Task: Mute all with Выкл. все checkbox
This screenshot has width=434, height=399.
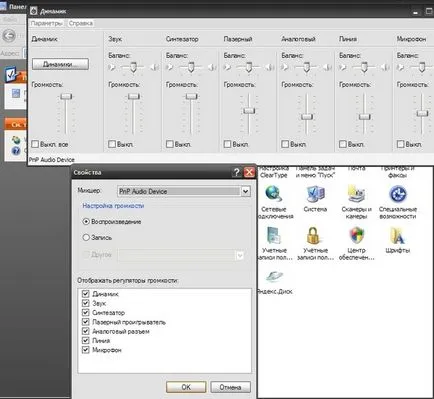Action: click(x=35, y=144)
